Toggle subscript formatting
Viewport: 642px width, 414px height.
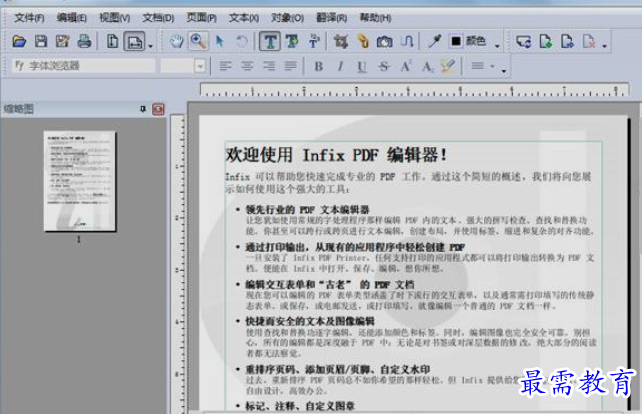click(x=427, y=66)
